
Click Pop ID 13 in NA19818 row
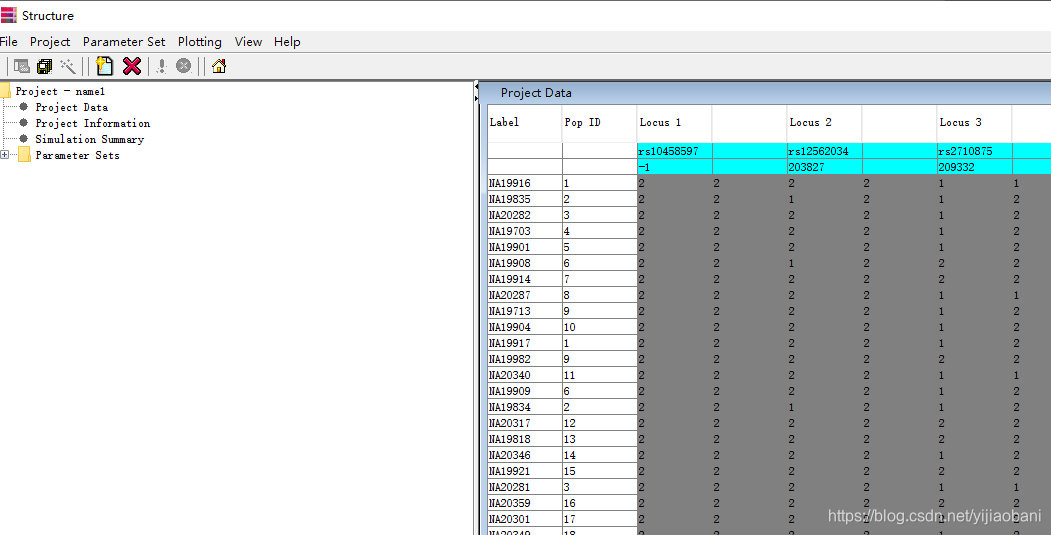tap(599, 439)
